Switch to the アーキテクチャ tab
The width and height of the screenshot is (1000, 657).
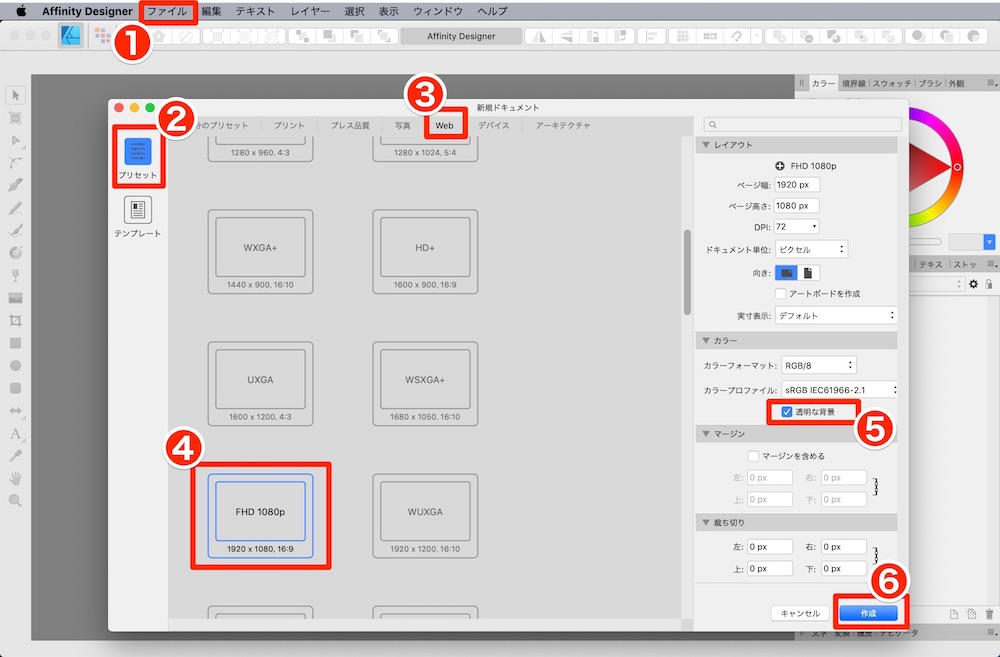pos(562,126)
